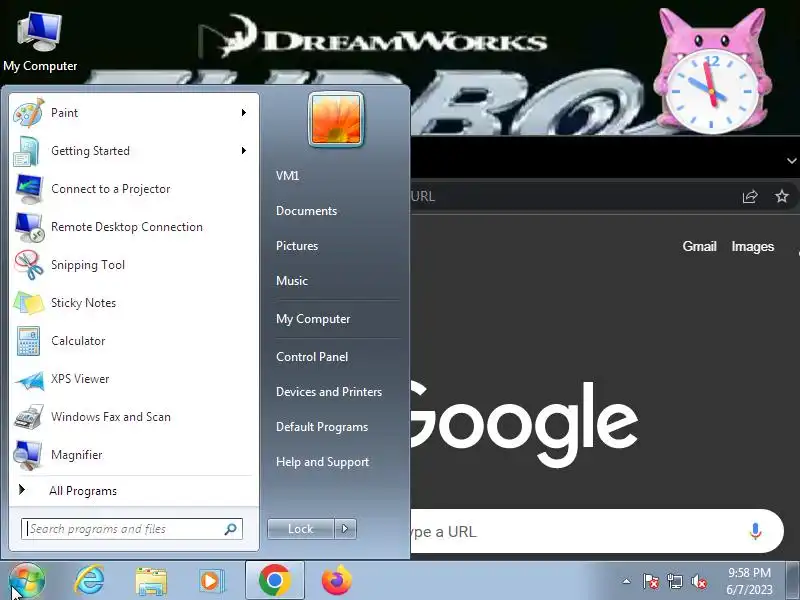Click the user account picture

[x=336, y=120]
